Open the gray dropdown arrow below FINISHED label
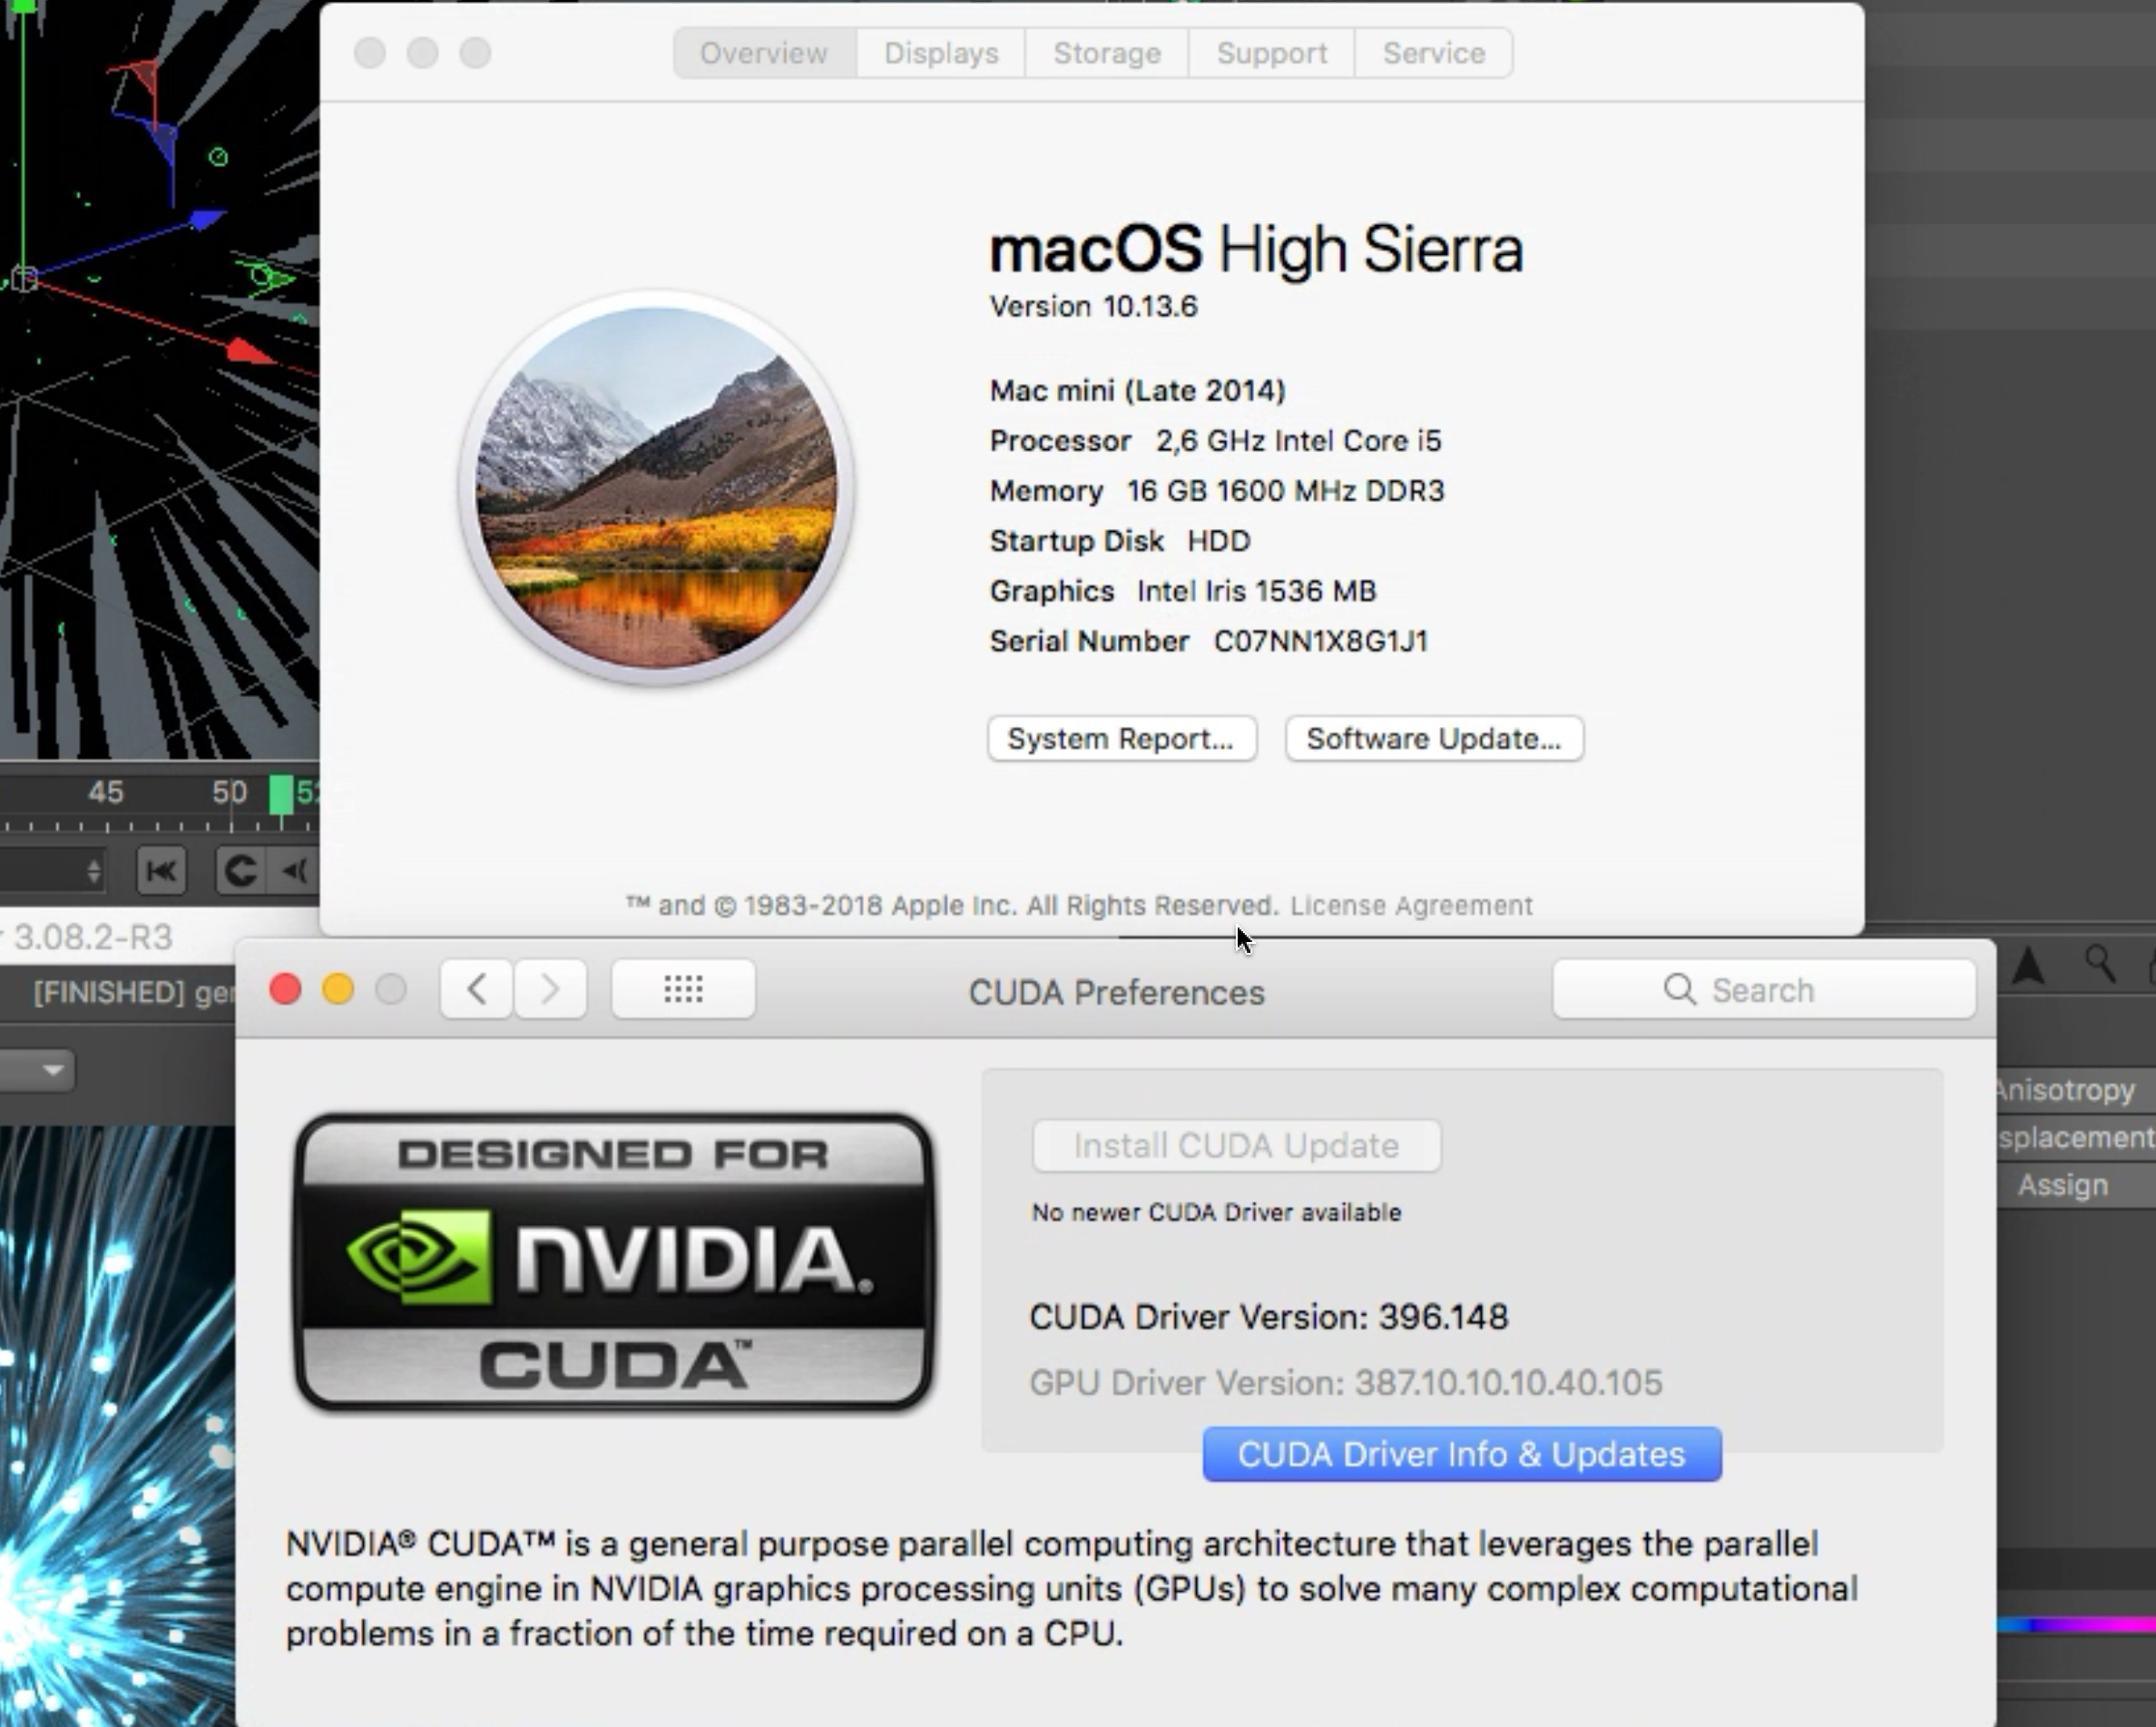 [x=52, y=1070]
